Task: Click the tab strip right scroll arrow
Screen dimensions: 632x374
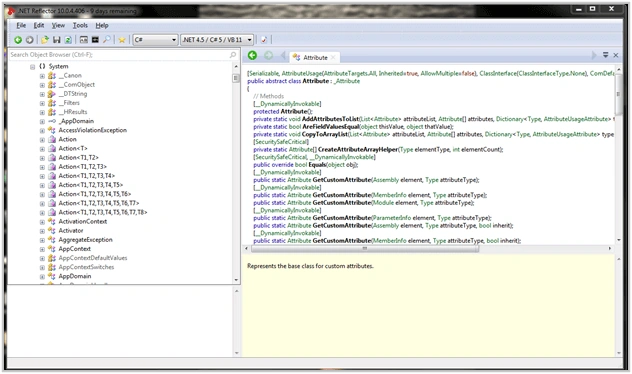Action: 594,55
